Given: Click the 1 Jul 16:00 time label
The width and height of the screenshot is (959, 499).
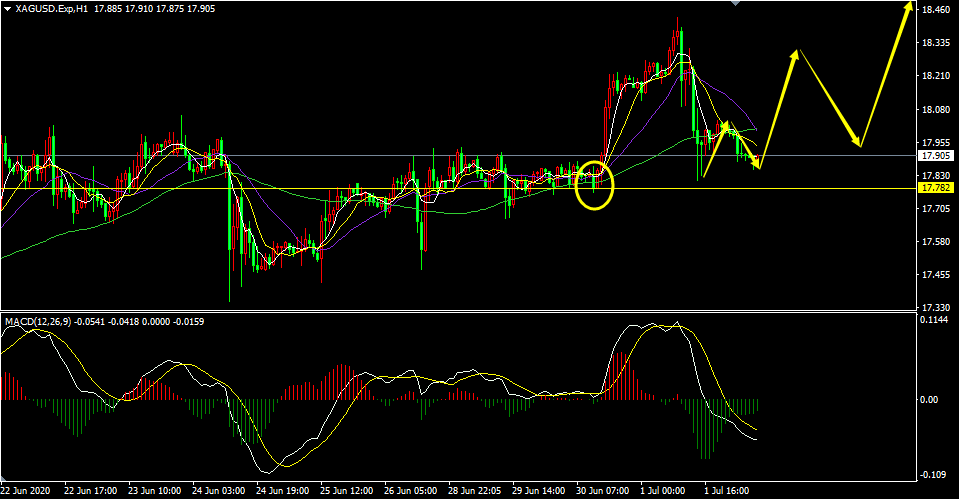Looking at the screenshot, I should (727, 490).
